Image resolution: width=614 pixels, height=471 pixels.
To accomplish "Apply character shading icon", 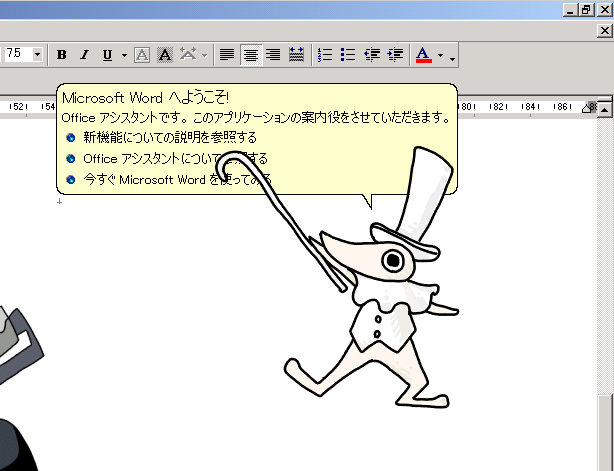I will click(x=165, y=55).
